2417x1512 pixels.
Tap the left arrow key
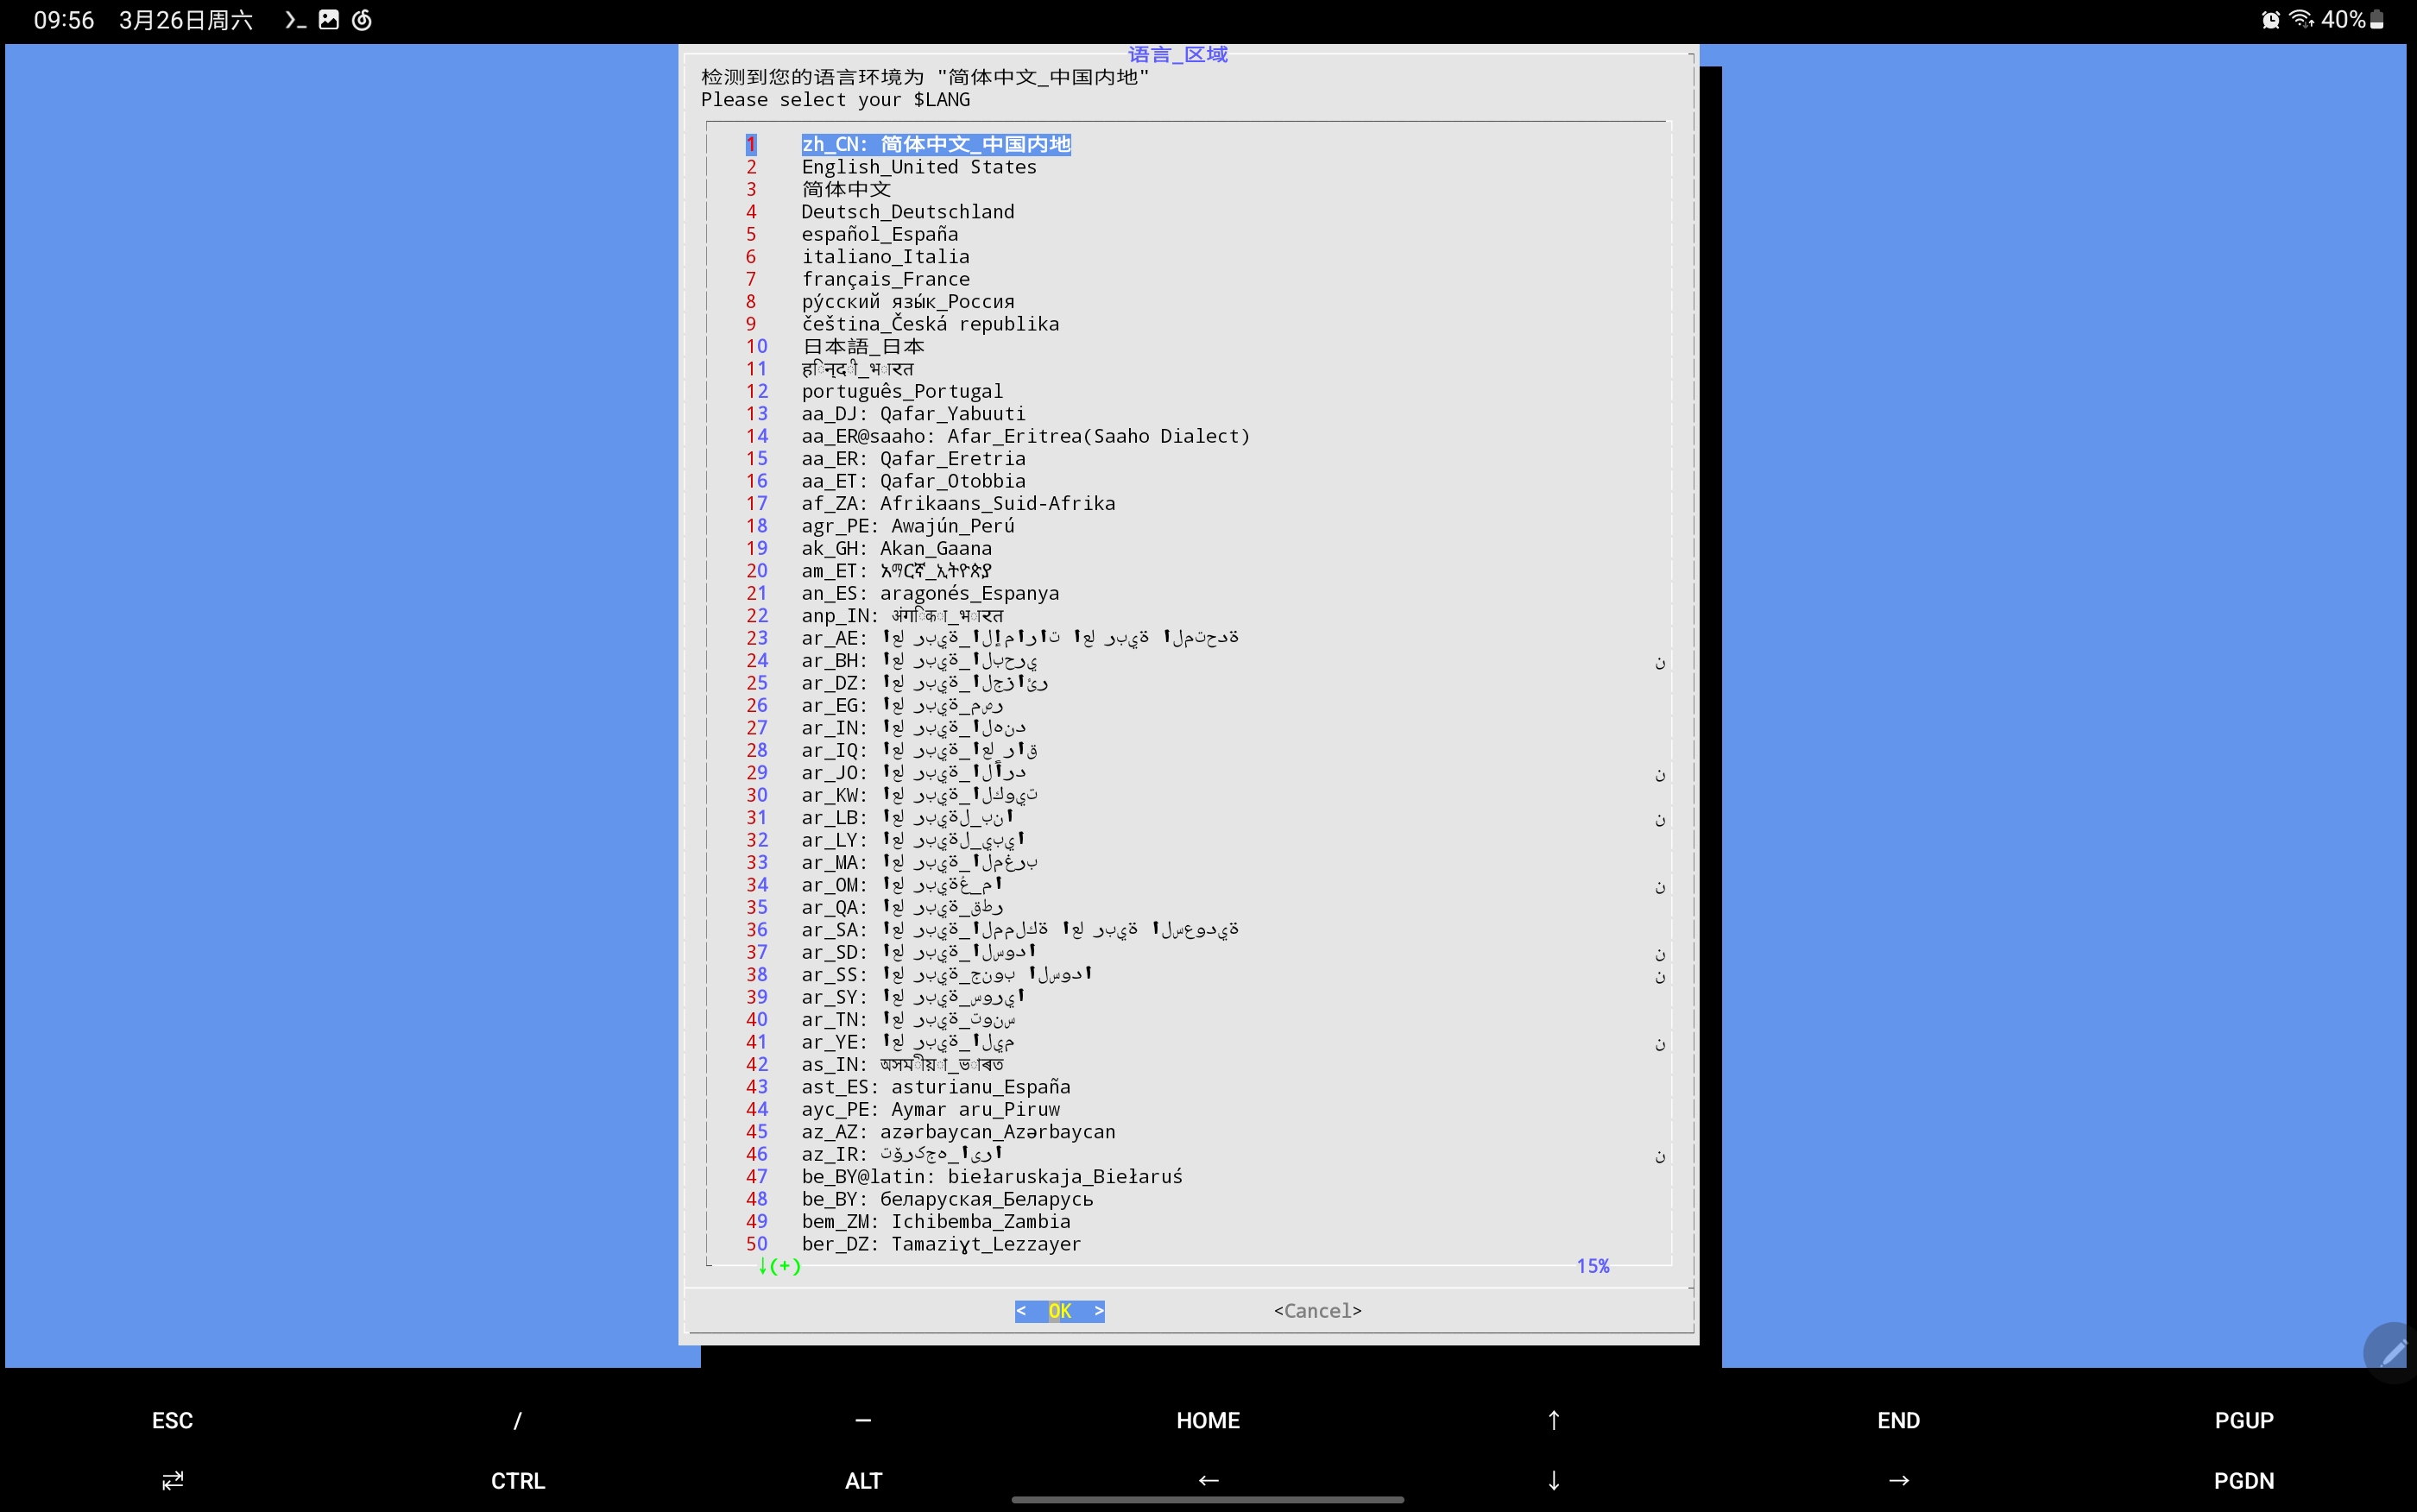pyautogui.click(x=1208, y=1481)
